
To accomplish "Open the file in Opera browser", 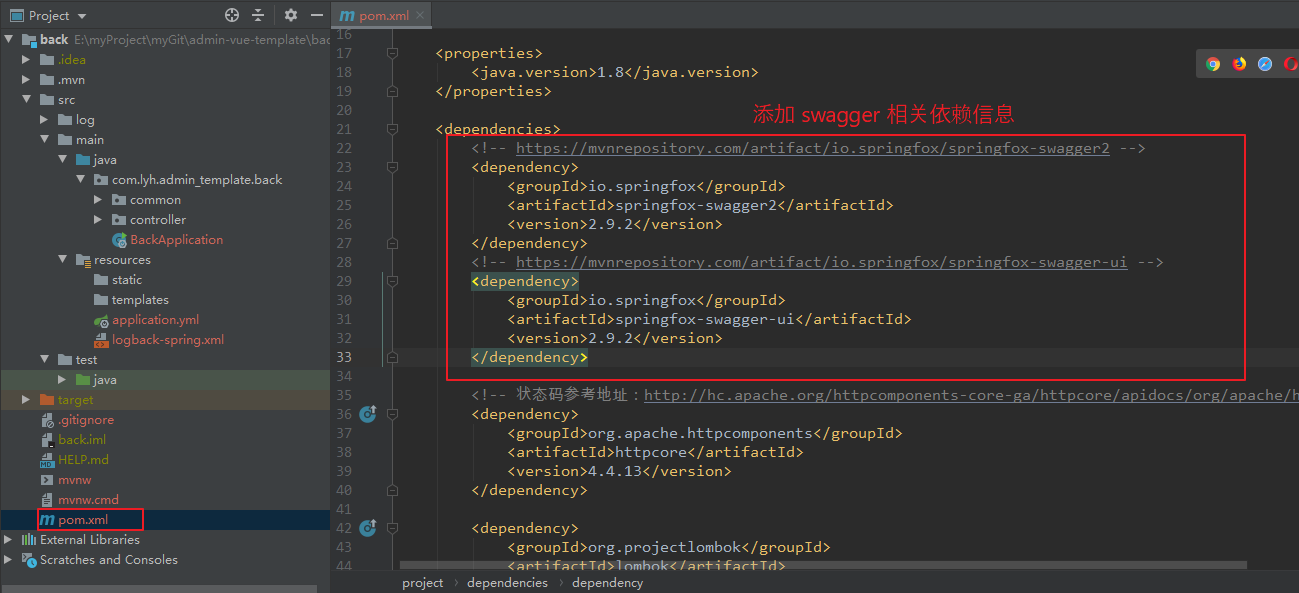I will (1290, 64).
